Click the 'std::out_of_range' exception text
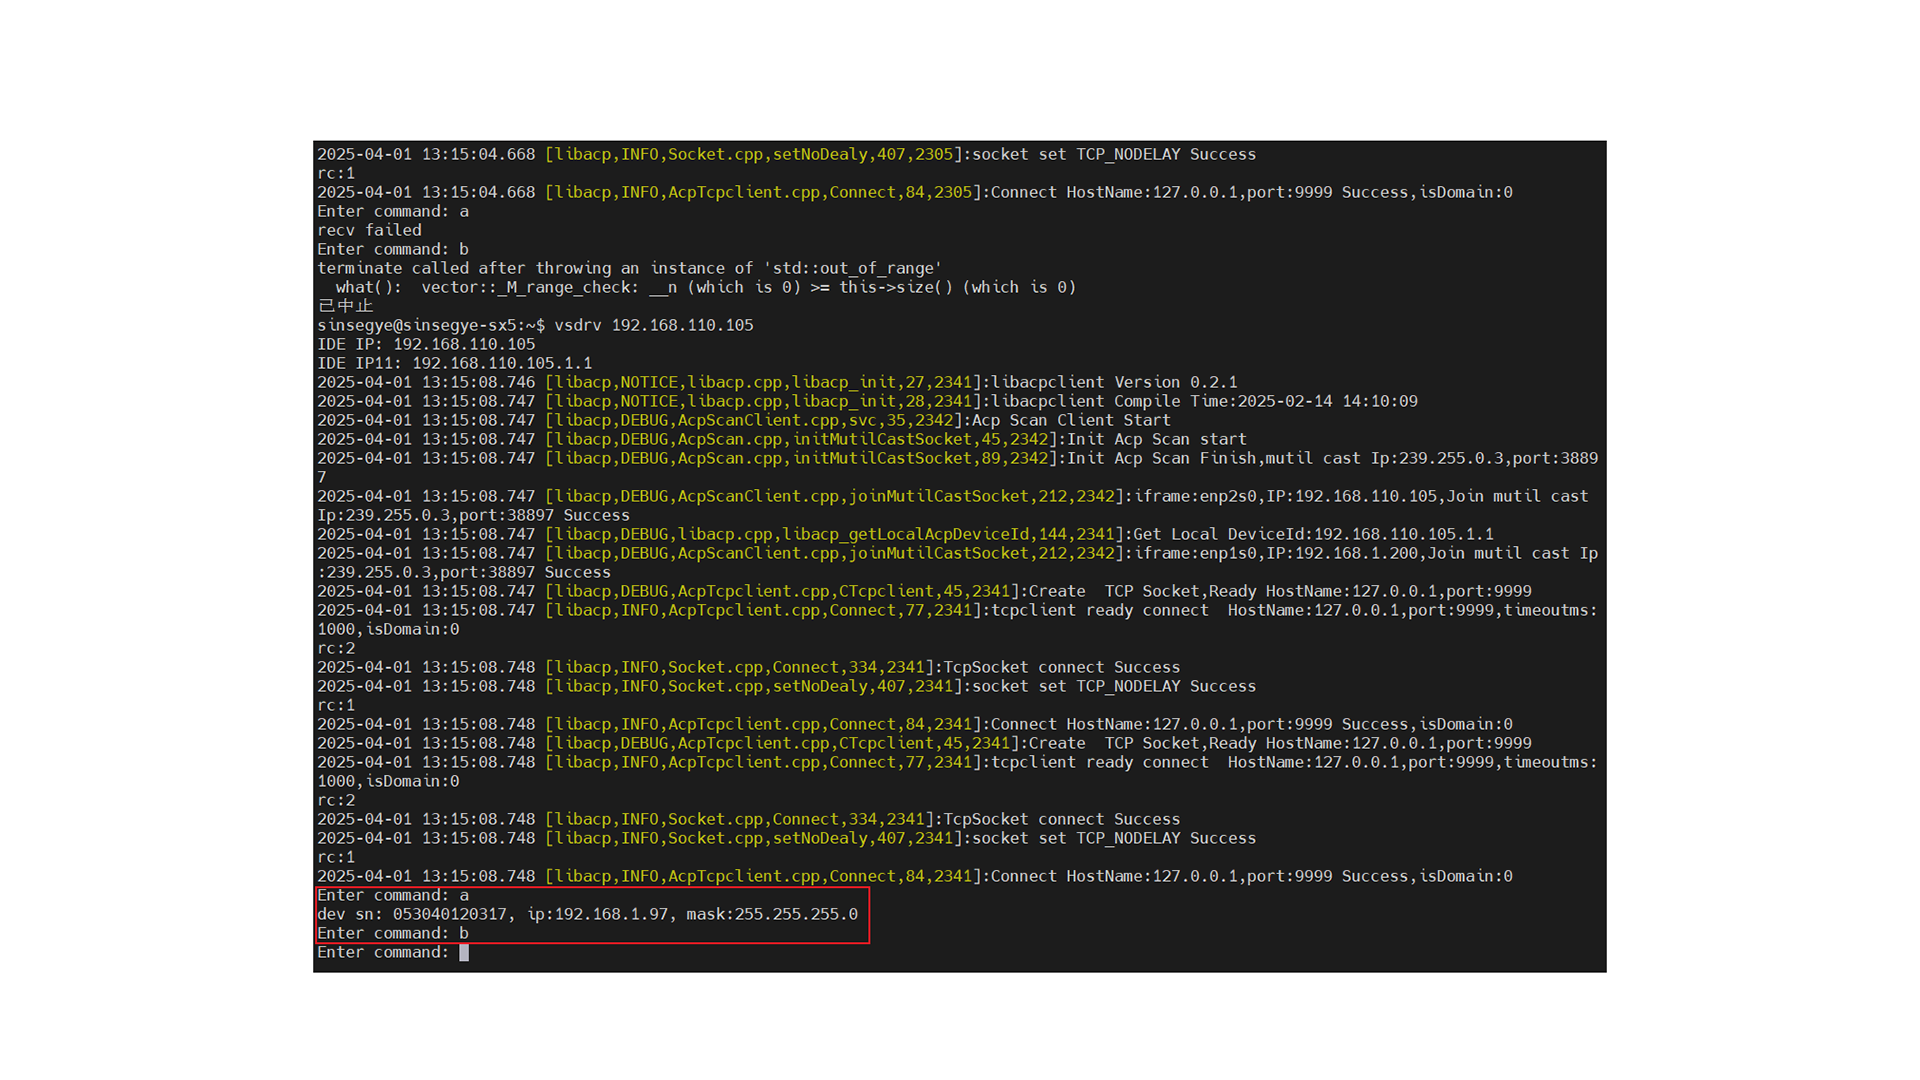Image resolution: width=1920 pixels, height=1080 pixels. pos(851,268)
